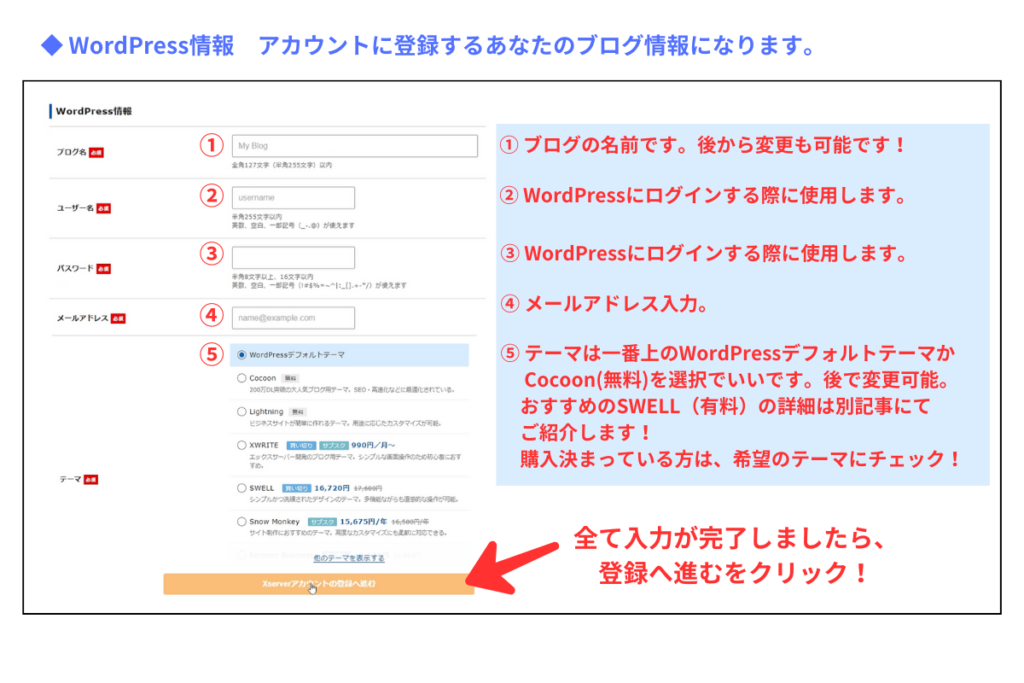1024x683 pixels.
Task: Click the email address input field
Action: 293,318
